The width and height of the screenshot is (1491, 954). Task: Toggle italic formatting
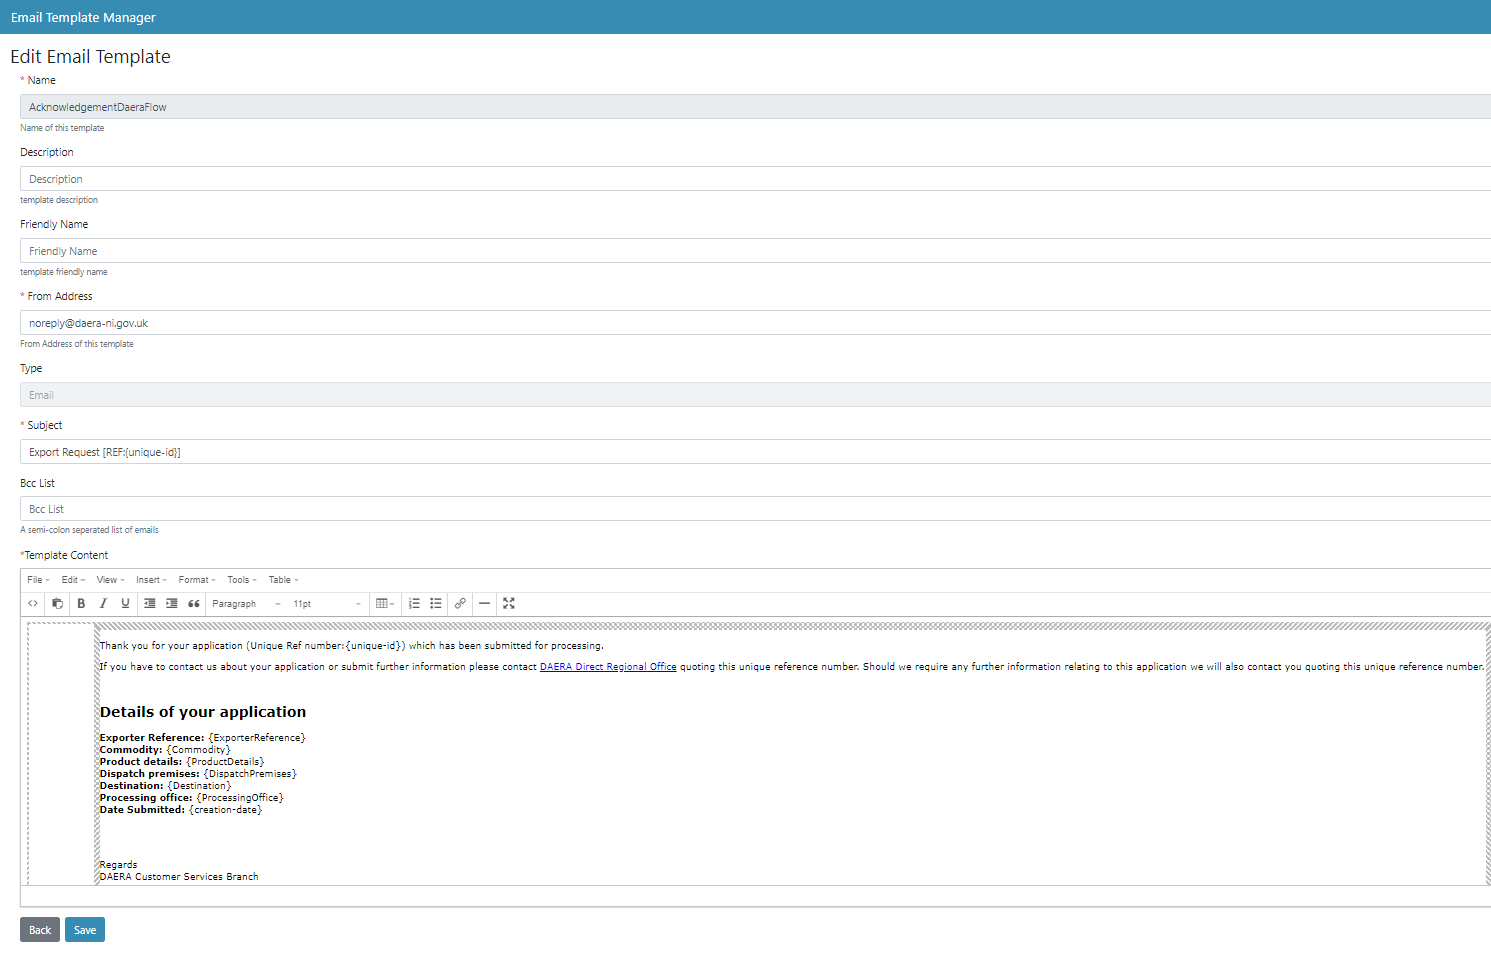(x=103, y=603)
